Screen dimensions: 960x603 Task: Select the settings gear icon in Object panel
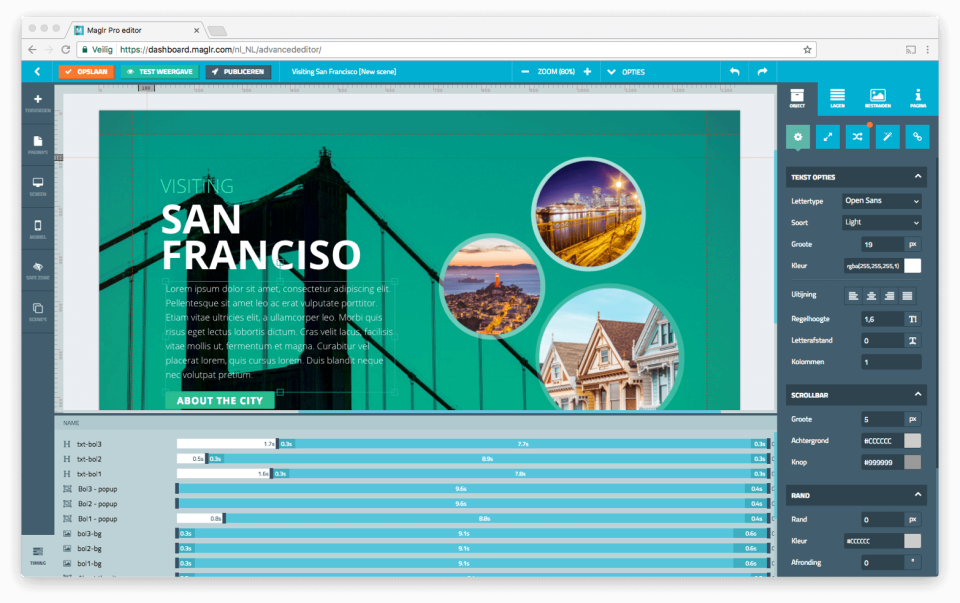point(799,137)
